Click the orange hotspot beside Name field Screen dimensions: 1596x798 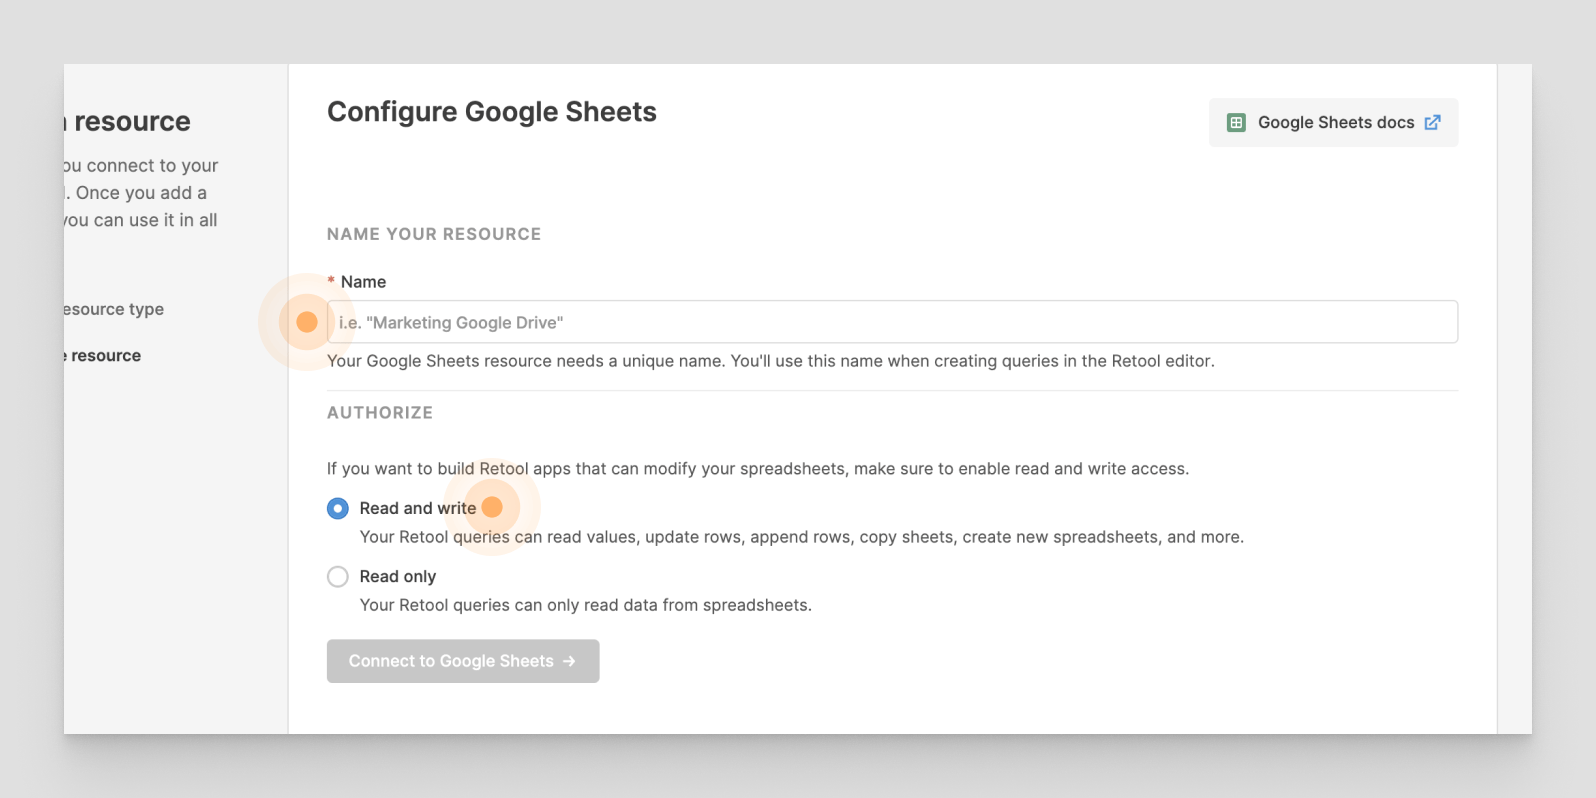pos(307,322)
